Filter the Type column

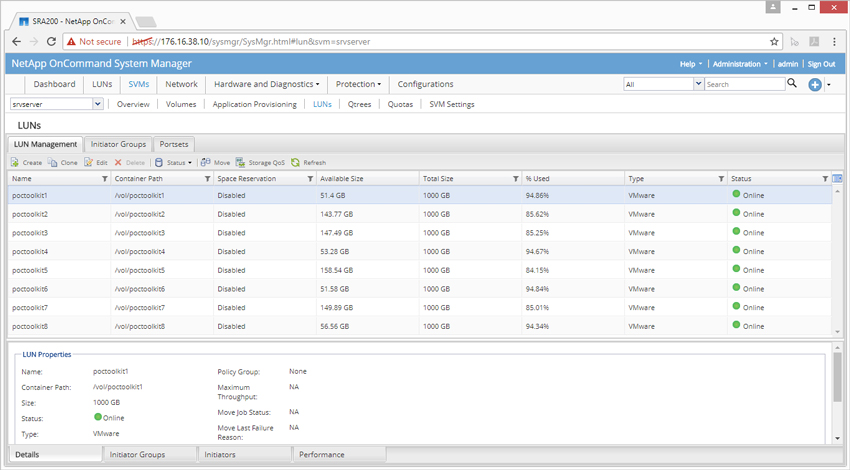coord(721,178)
